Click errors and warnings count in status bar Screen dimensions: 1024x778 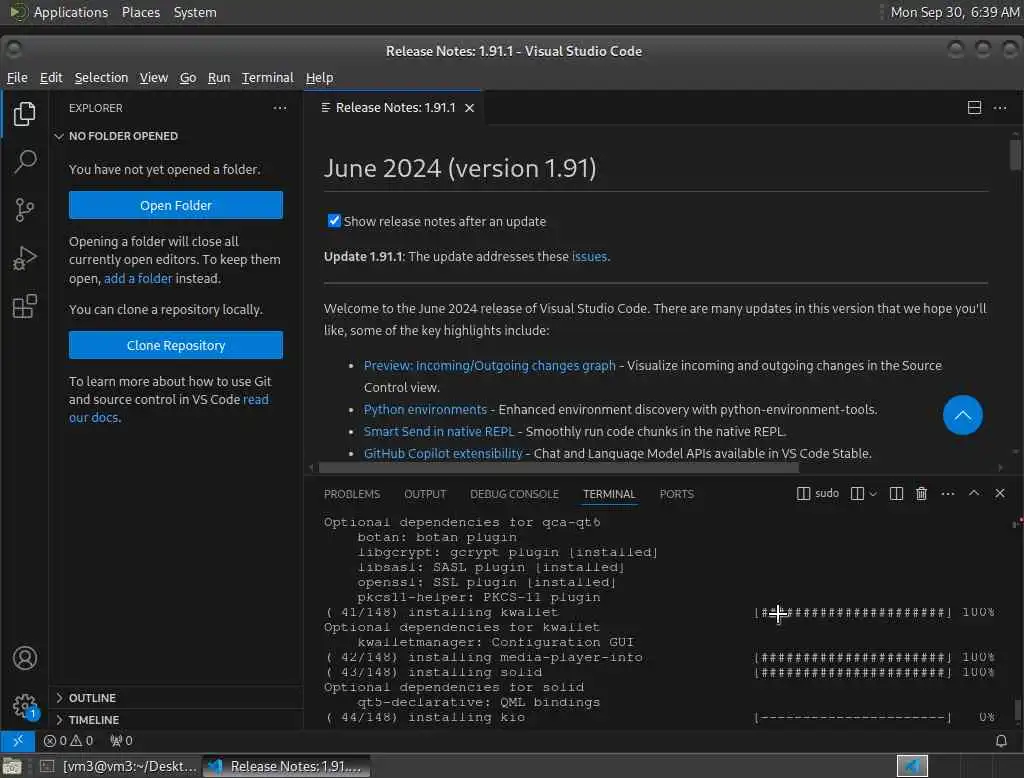click(69, 741)
